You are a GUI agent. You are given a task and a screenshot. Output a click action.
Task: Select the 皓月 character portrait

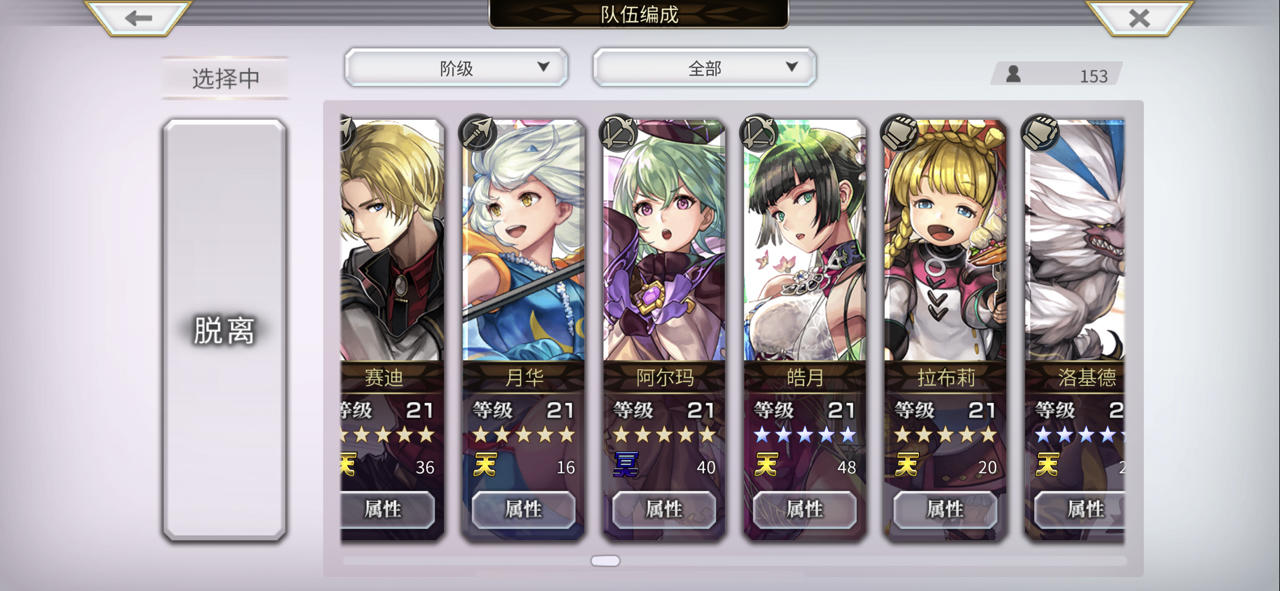click(805, 240)
